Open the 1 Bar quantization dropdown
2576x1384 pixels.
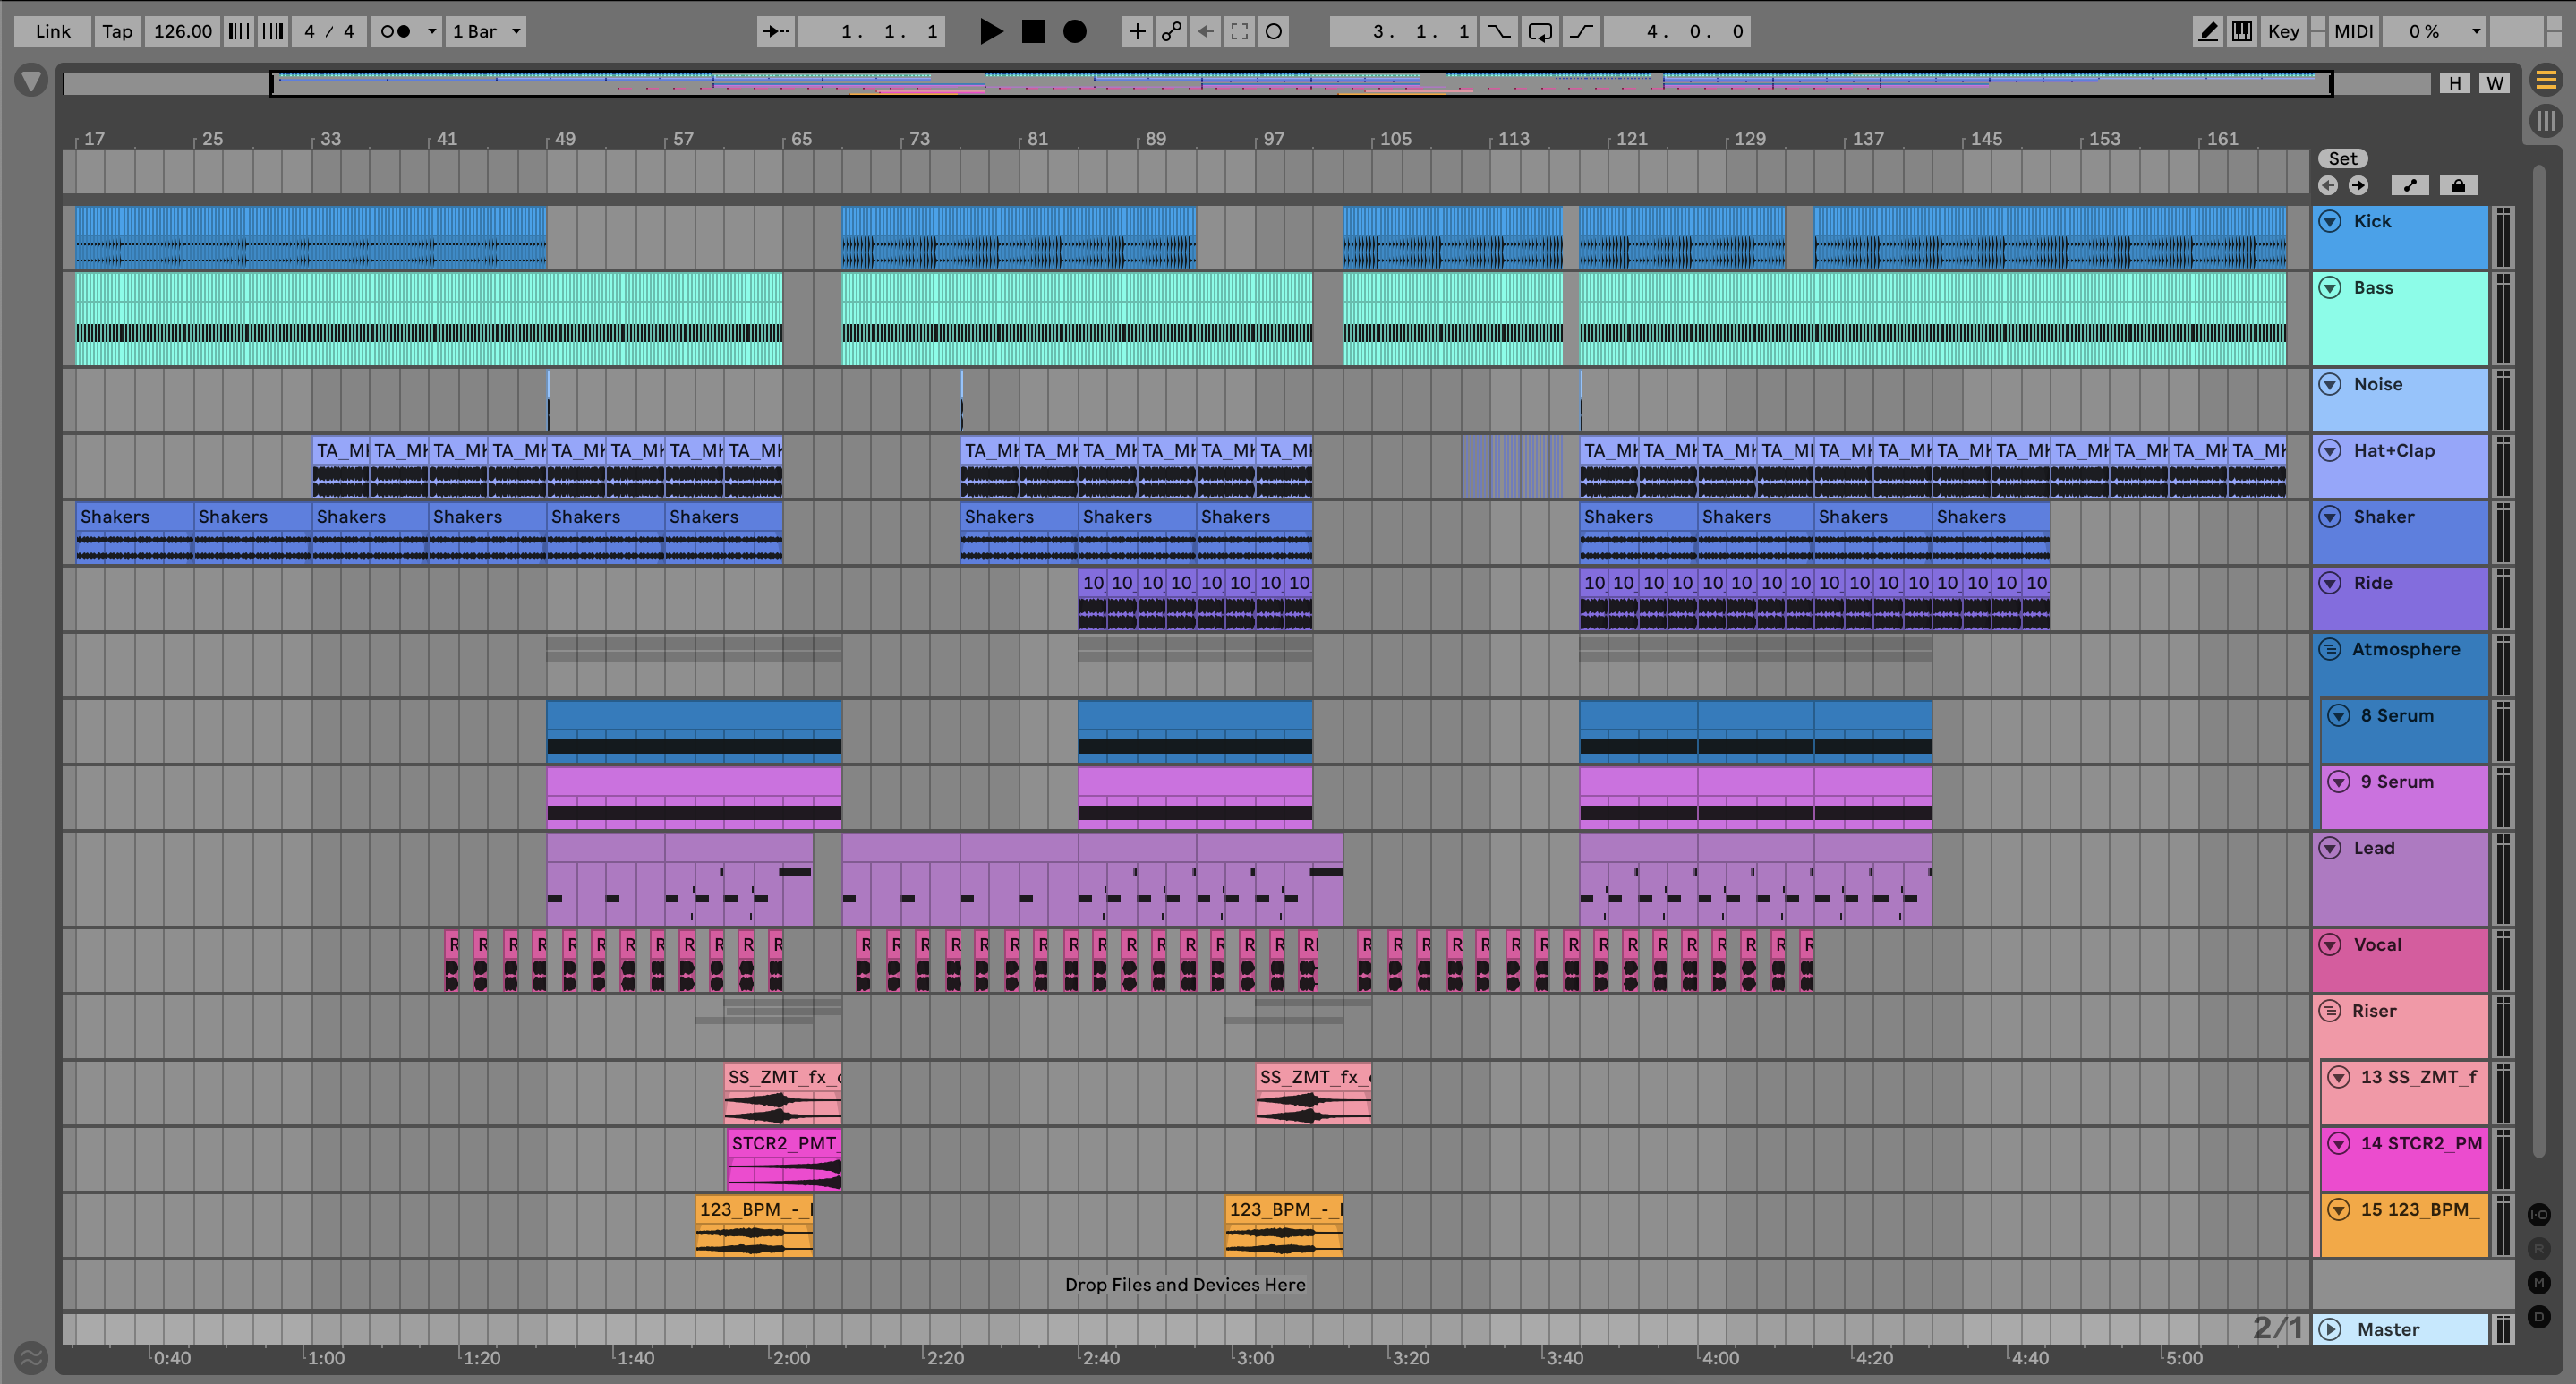point(486,31)
